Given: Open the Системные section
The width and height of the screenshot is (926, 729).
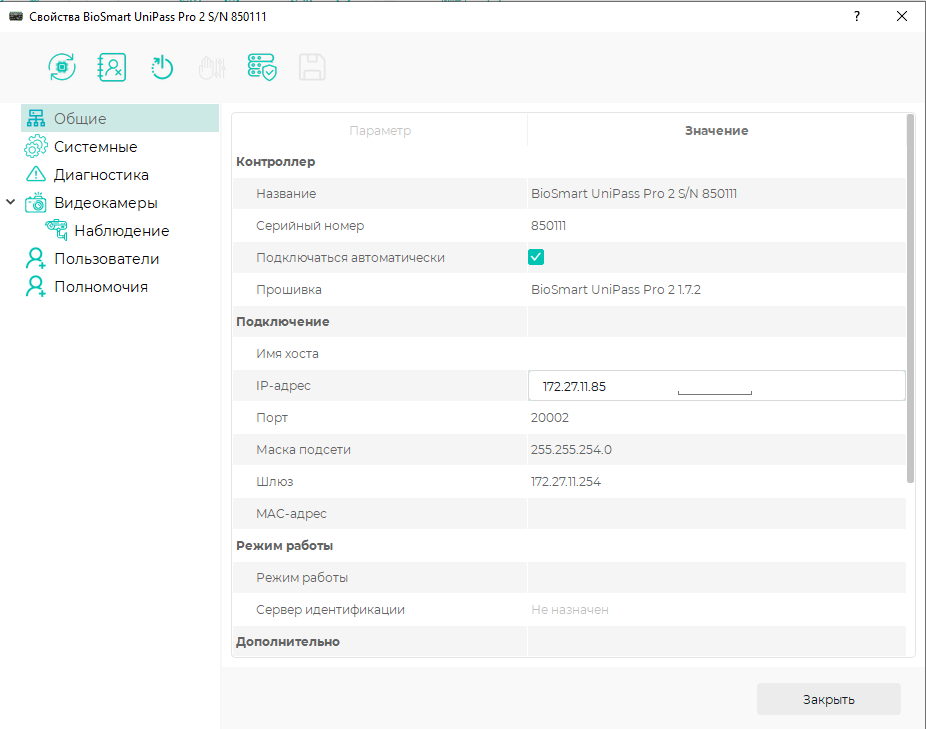Looking at the screenshot, I should tap(96, 147).
